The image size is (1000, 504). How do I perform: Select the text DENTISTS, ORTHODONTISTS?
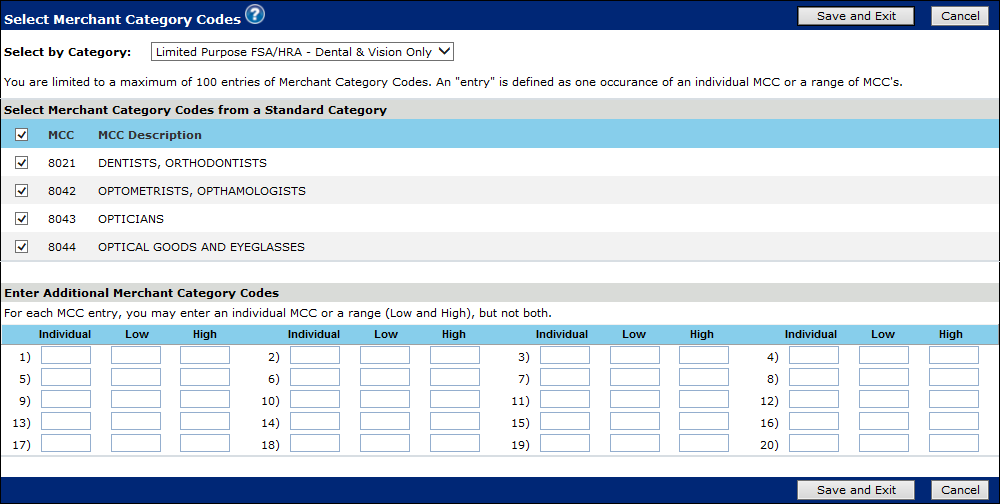[182, 163]
